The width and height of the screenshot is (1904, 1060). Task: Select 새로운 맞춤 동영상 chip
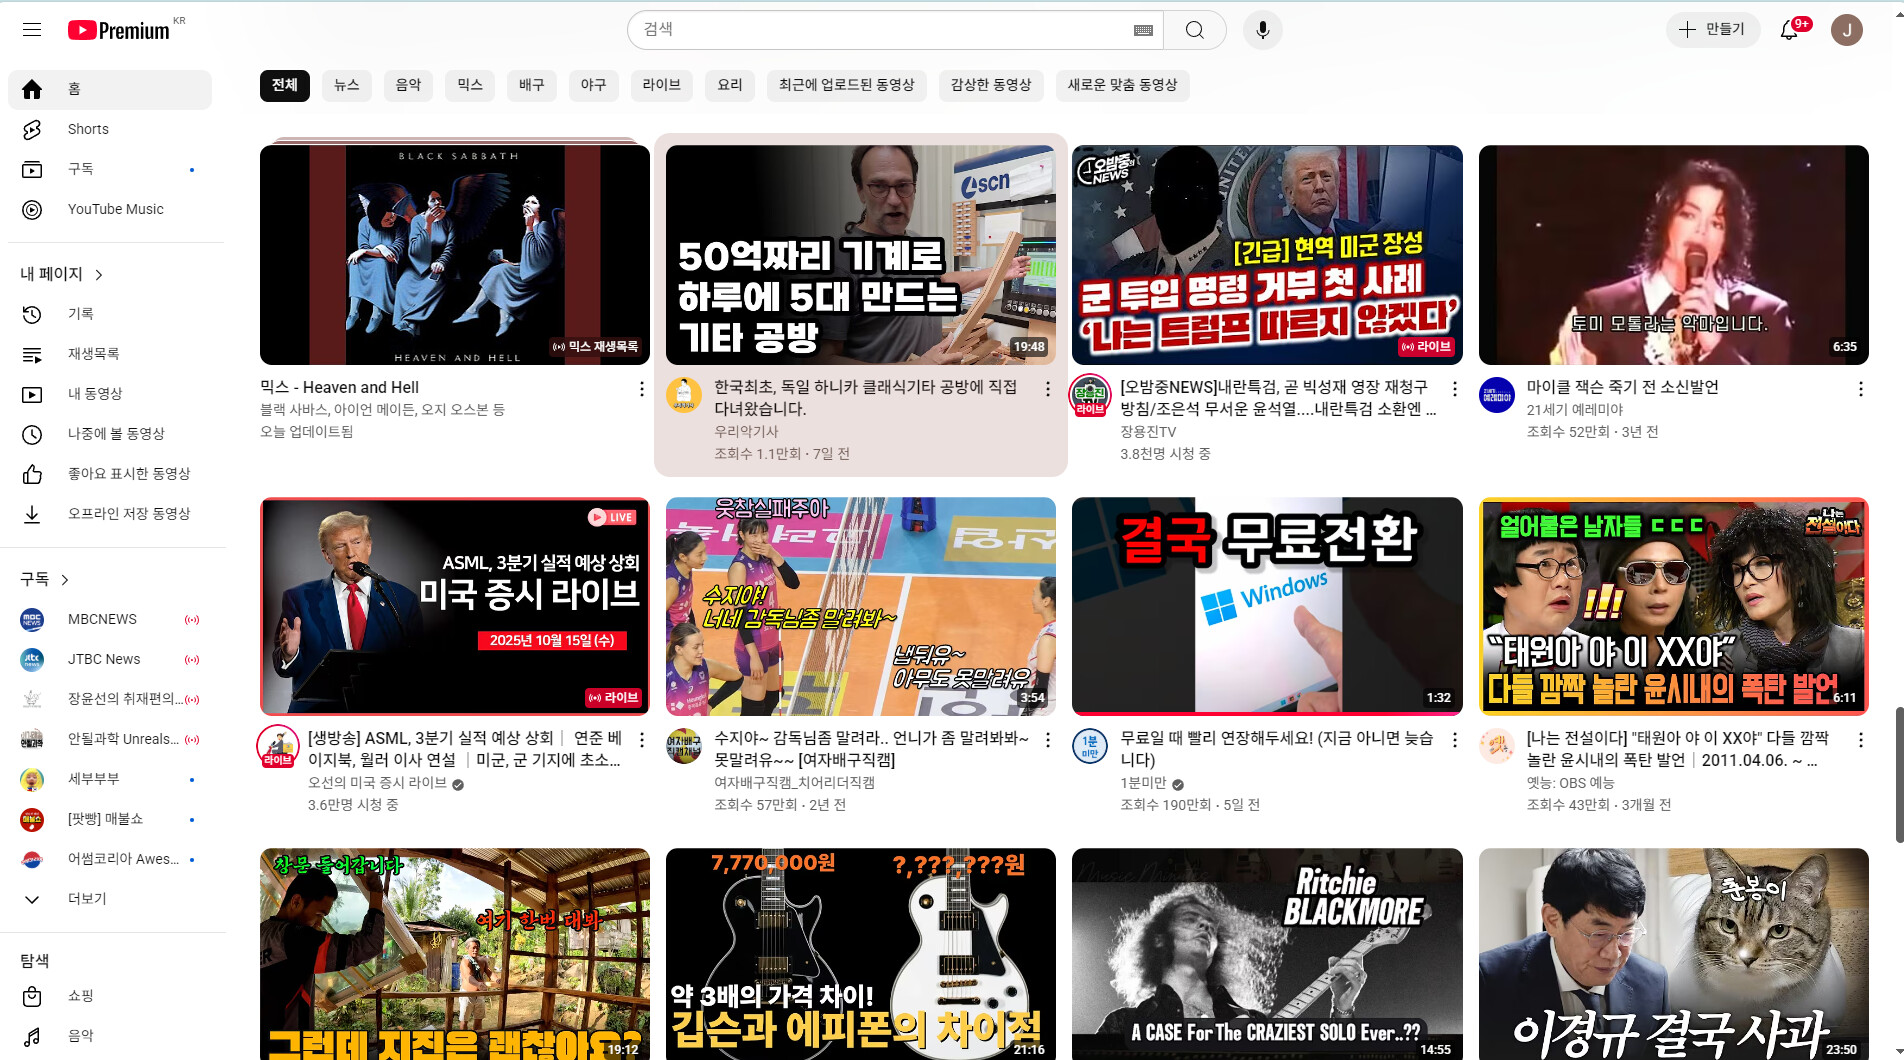click(x=1122, y=85)
